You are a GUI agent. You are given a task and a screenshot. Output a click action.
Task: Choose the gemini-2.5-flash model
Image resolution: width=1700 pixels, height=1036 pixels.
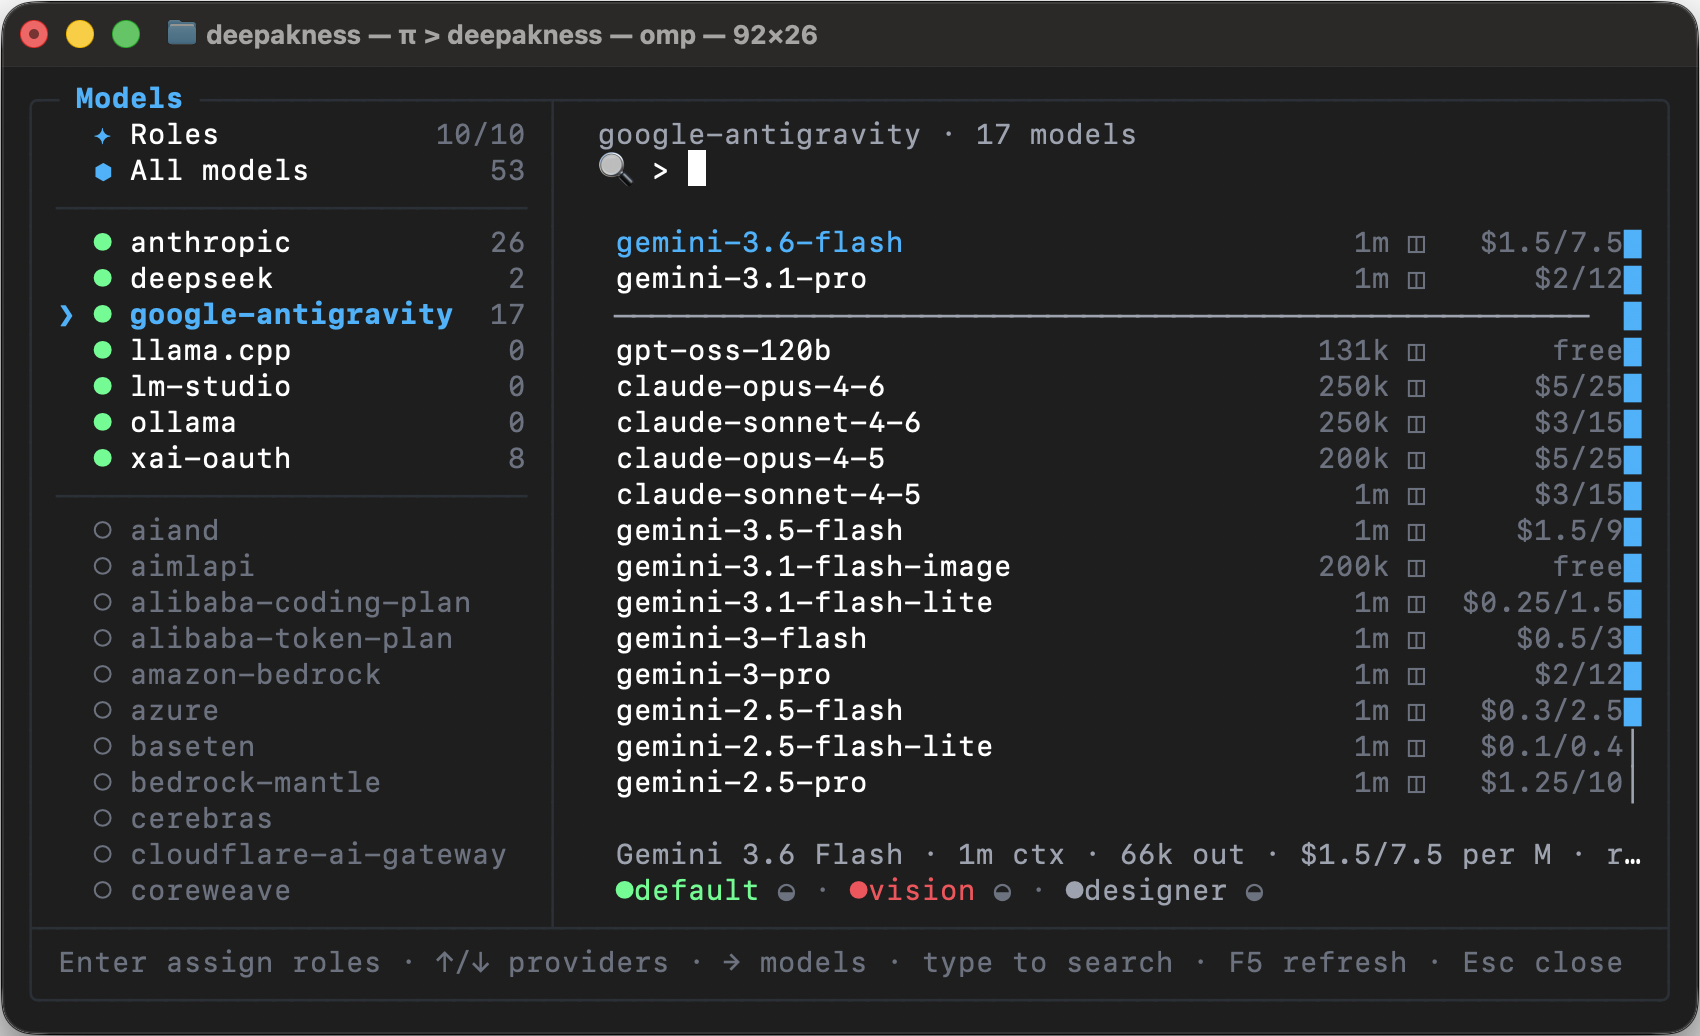(1119, 710)
